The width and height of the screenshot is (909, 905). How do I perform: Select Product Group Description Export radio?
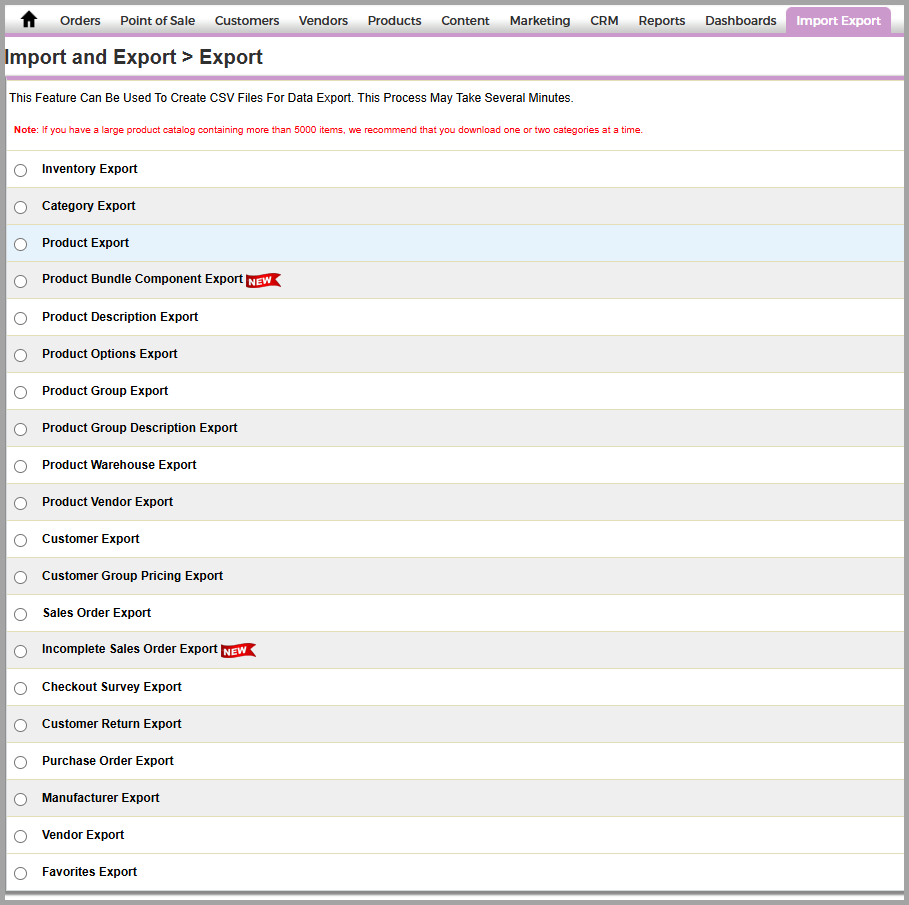pos(20,430)
